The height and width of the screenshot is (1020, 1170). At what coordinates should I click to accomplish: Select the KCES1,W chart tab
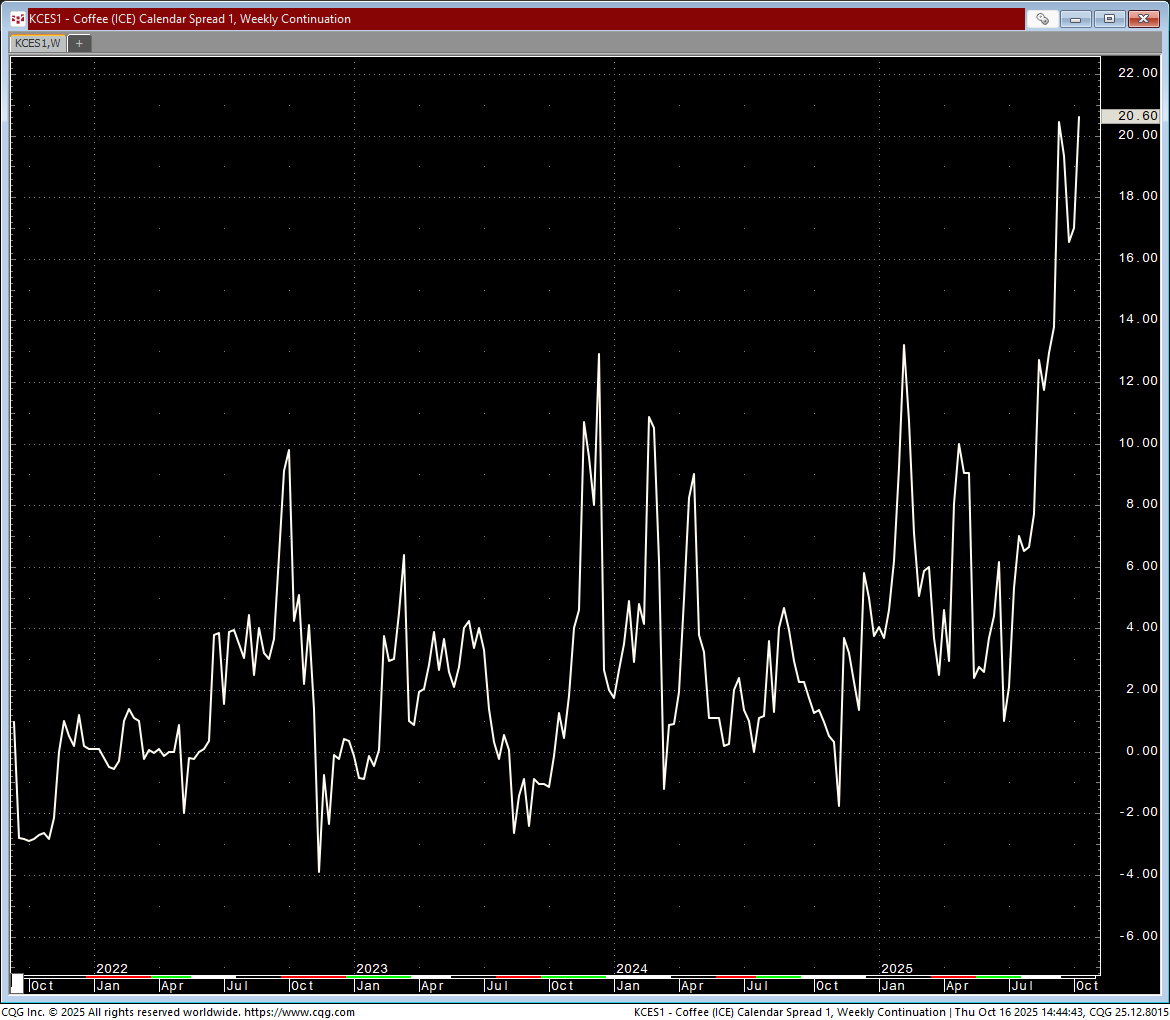(36, 43)
